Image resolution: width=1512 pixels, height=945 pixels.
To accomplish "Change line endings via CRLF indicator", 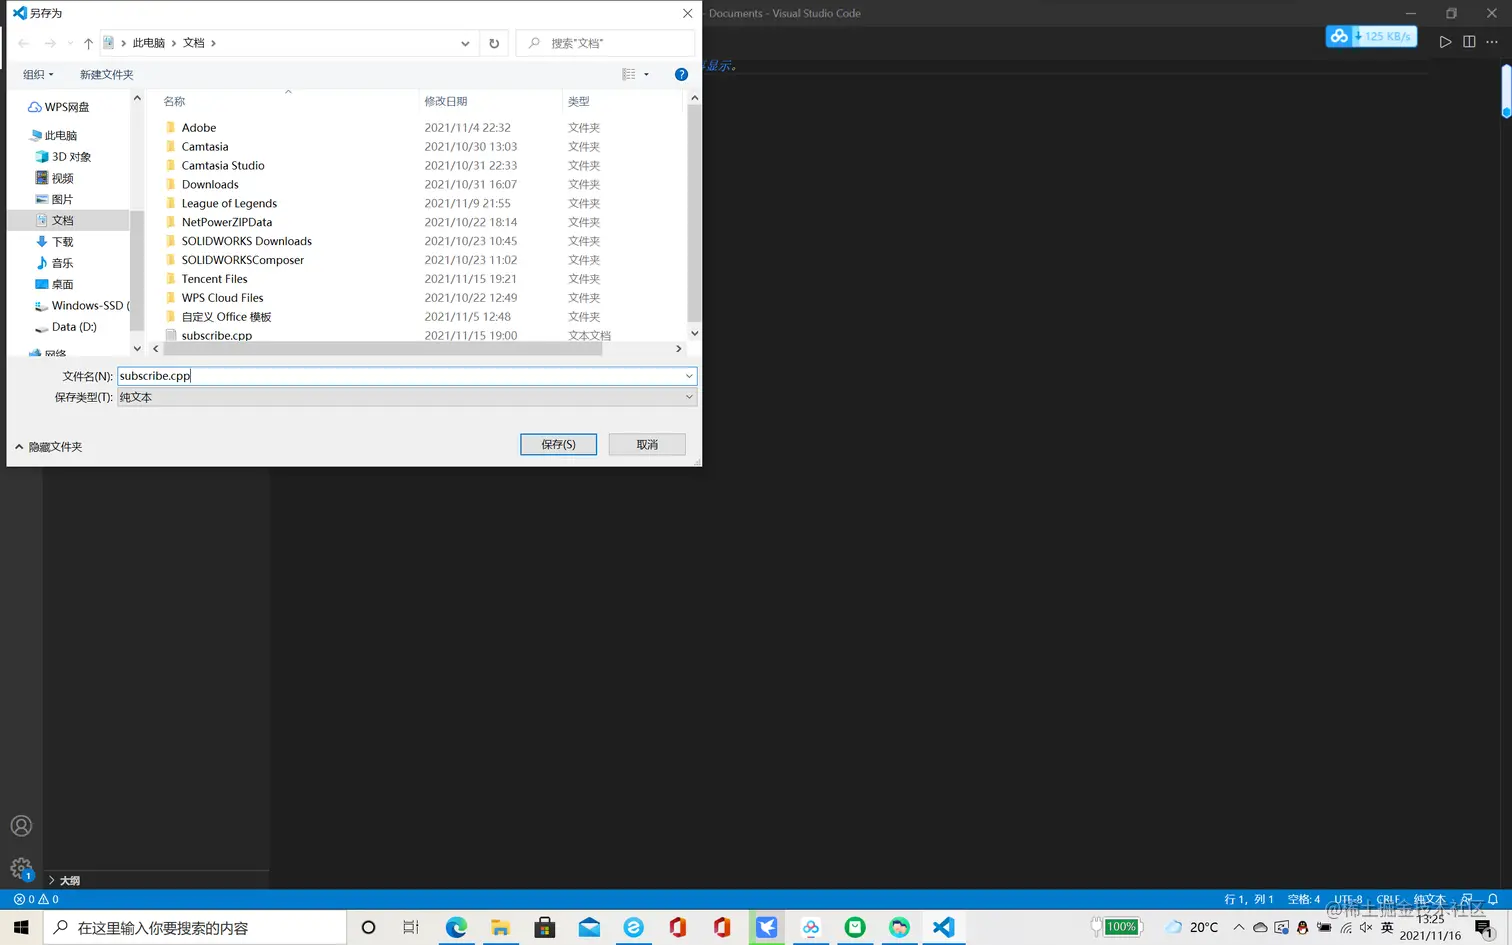I will [1389, 899].
